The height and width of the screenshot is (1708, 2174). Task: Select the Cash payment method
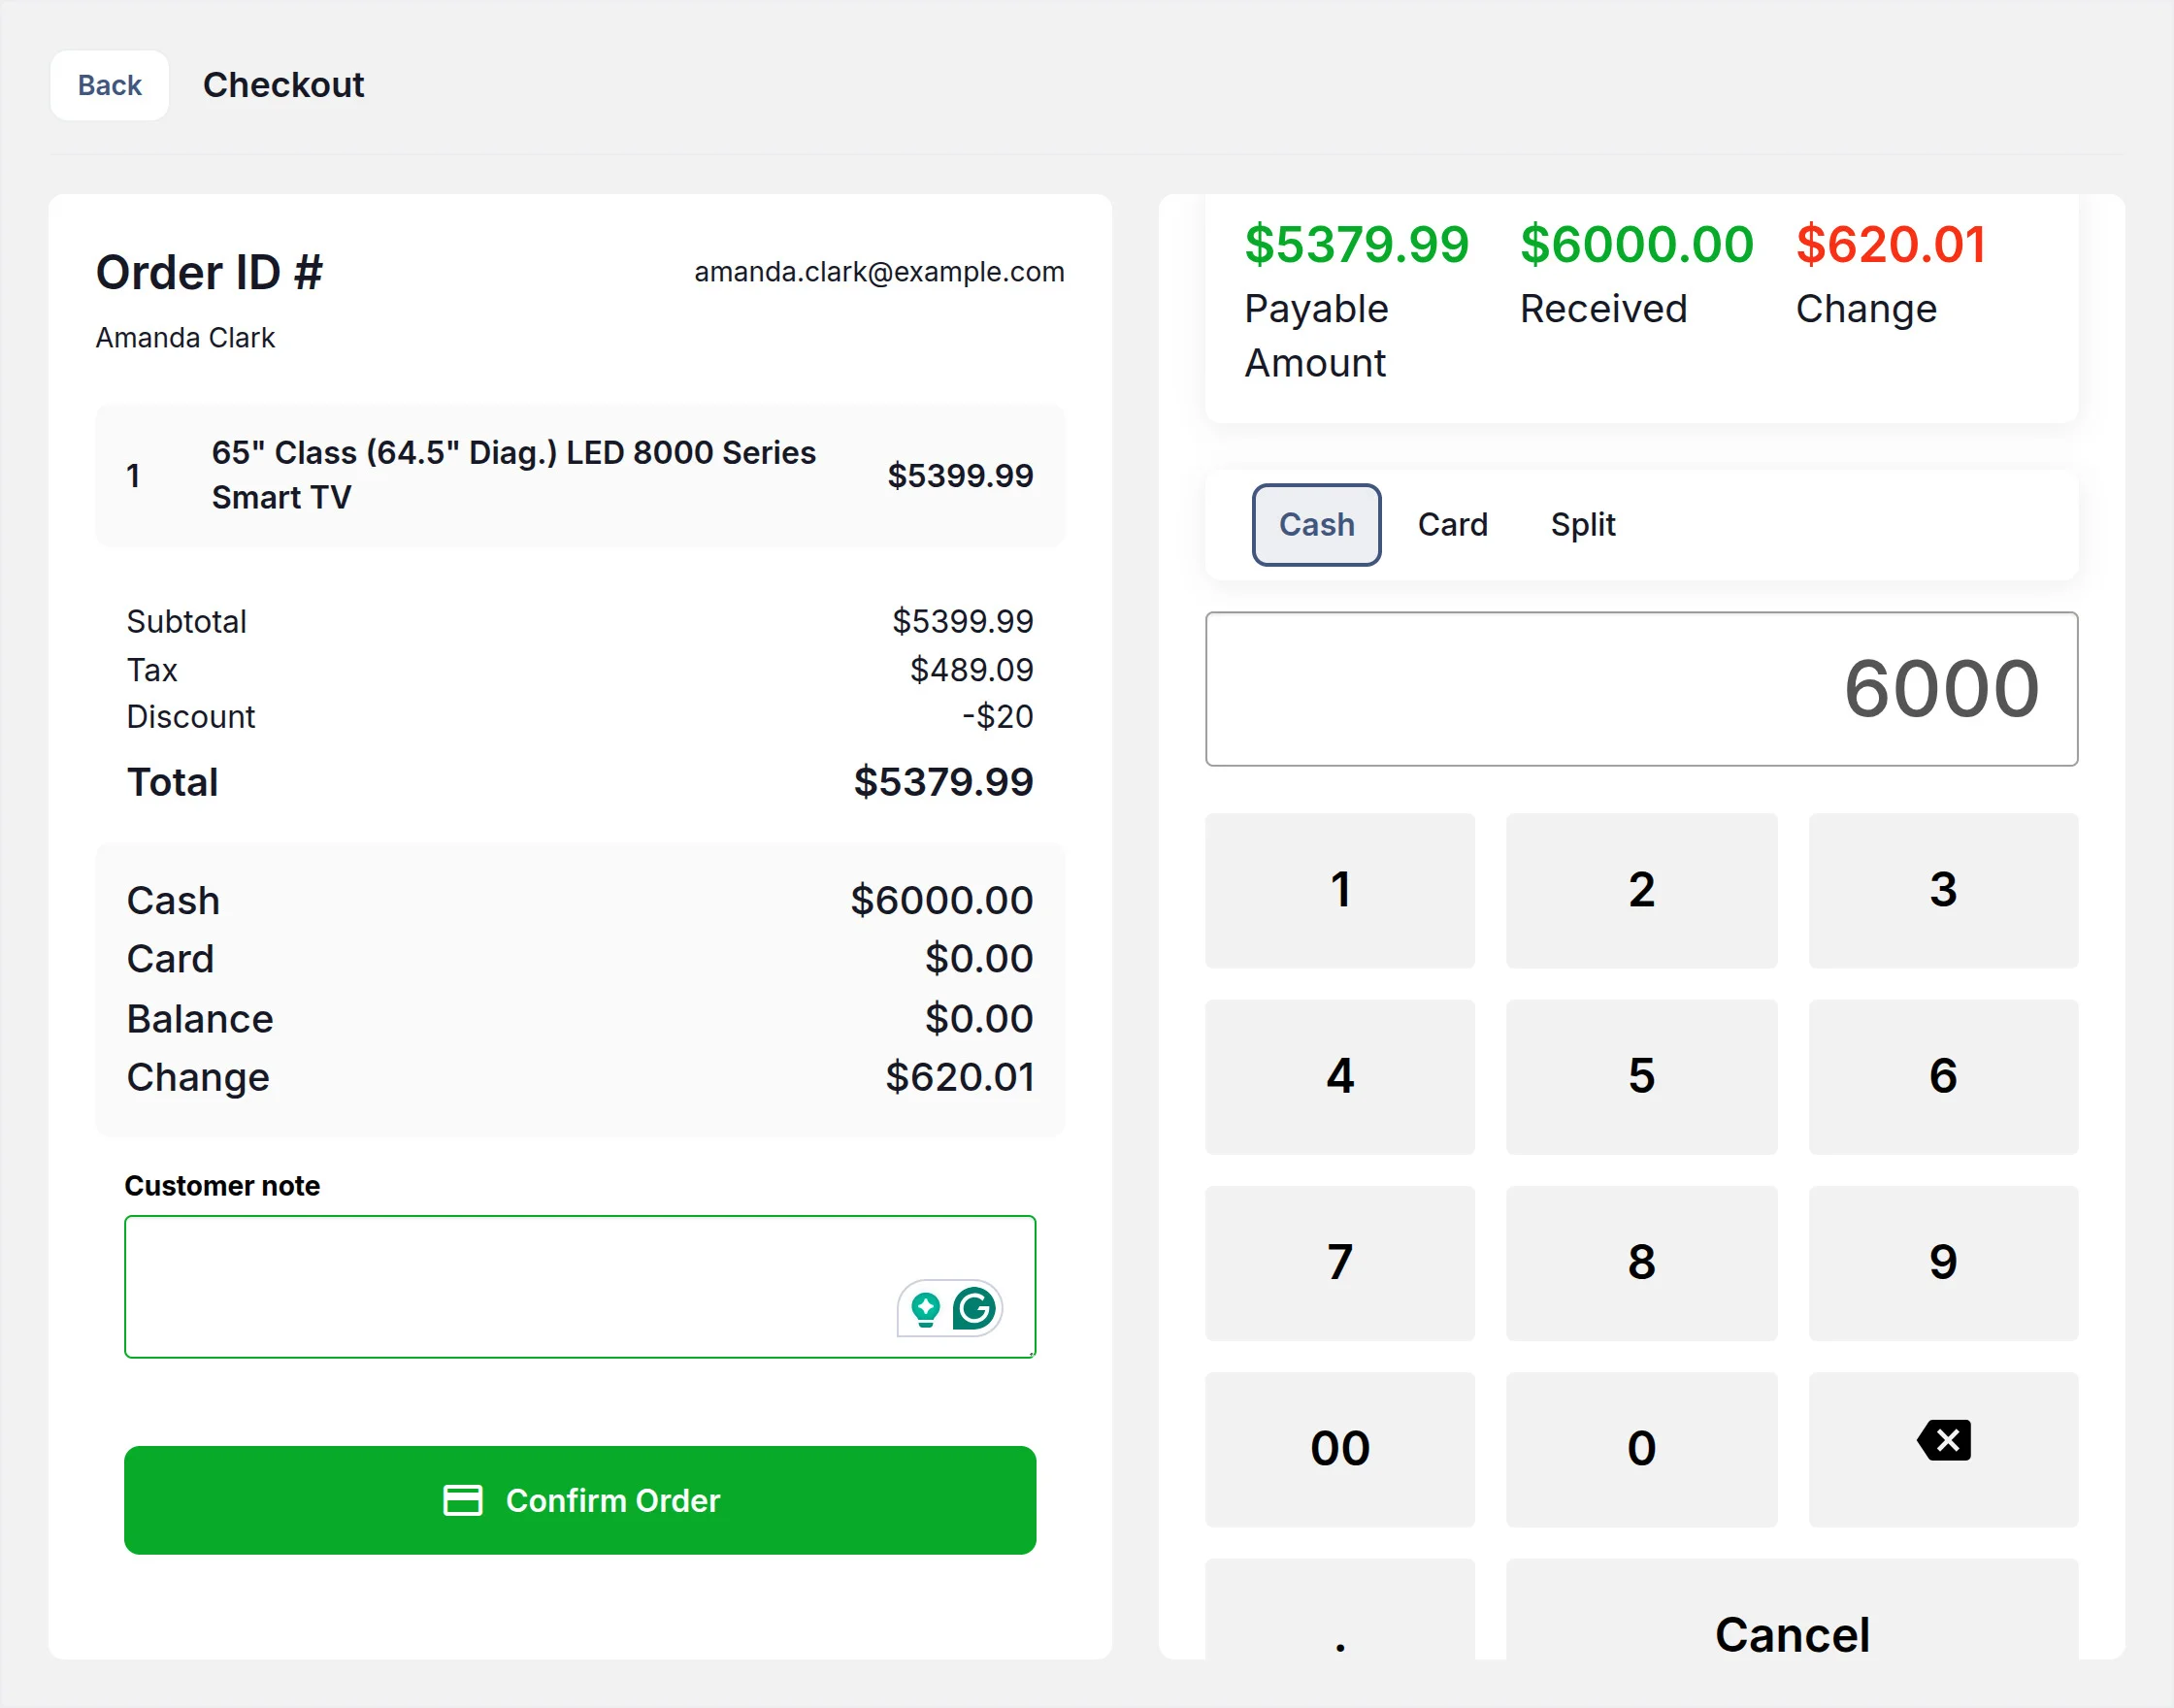[1316, 525]
